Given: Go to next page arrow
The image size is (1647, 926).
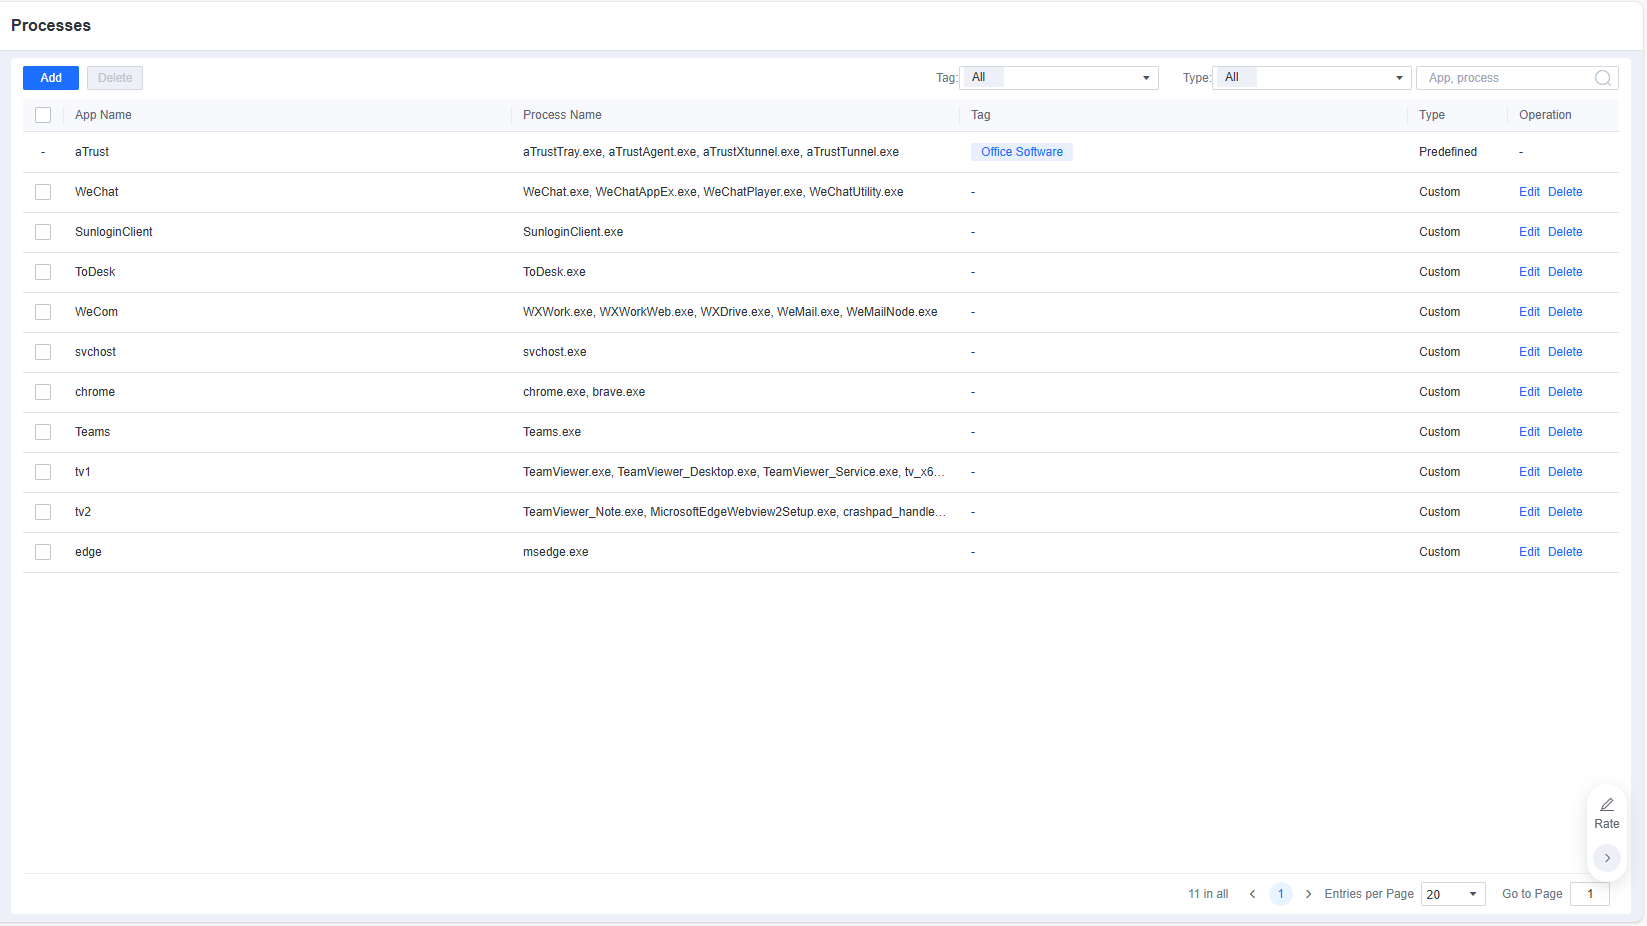Looking at the screenshot, I should pos(1308,894).
